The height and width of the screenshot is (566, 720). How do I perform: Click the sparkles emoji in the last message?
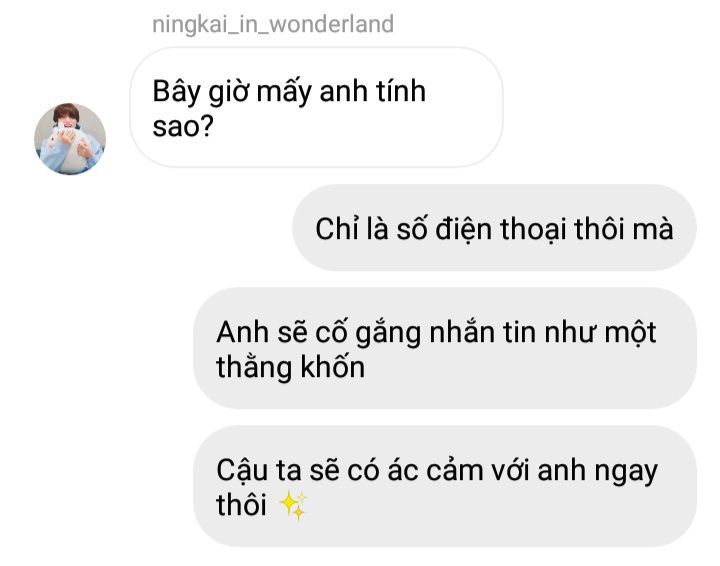coord(293,505)
